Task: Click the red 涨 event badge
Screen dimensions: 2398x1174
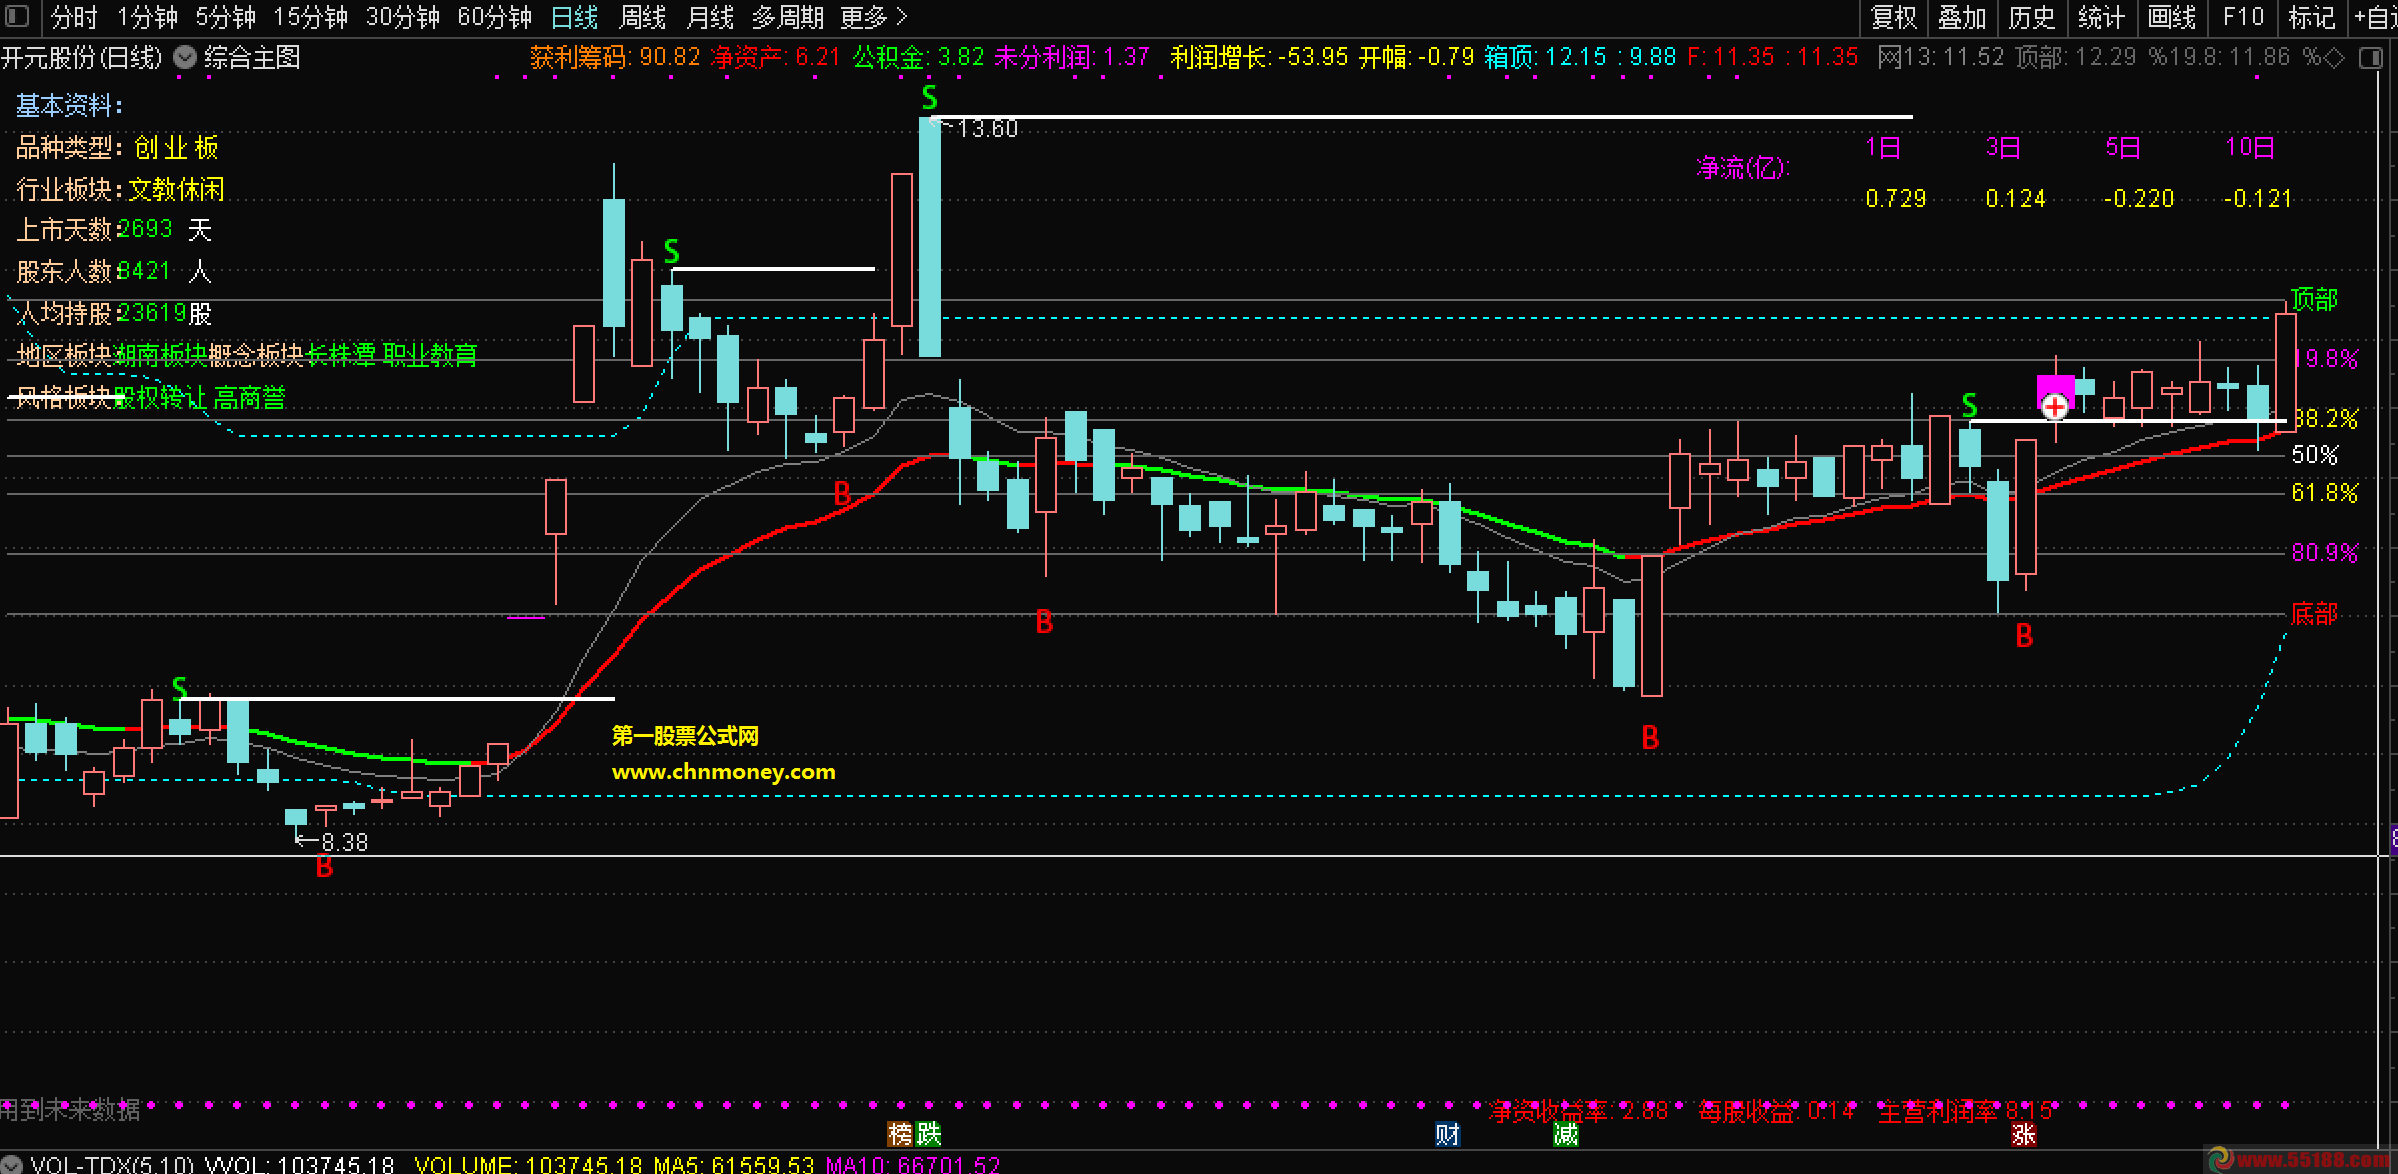Action: click(x=2024, y=1133)
